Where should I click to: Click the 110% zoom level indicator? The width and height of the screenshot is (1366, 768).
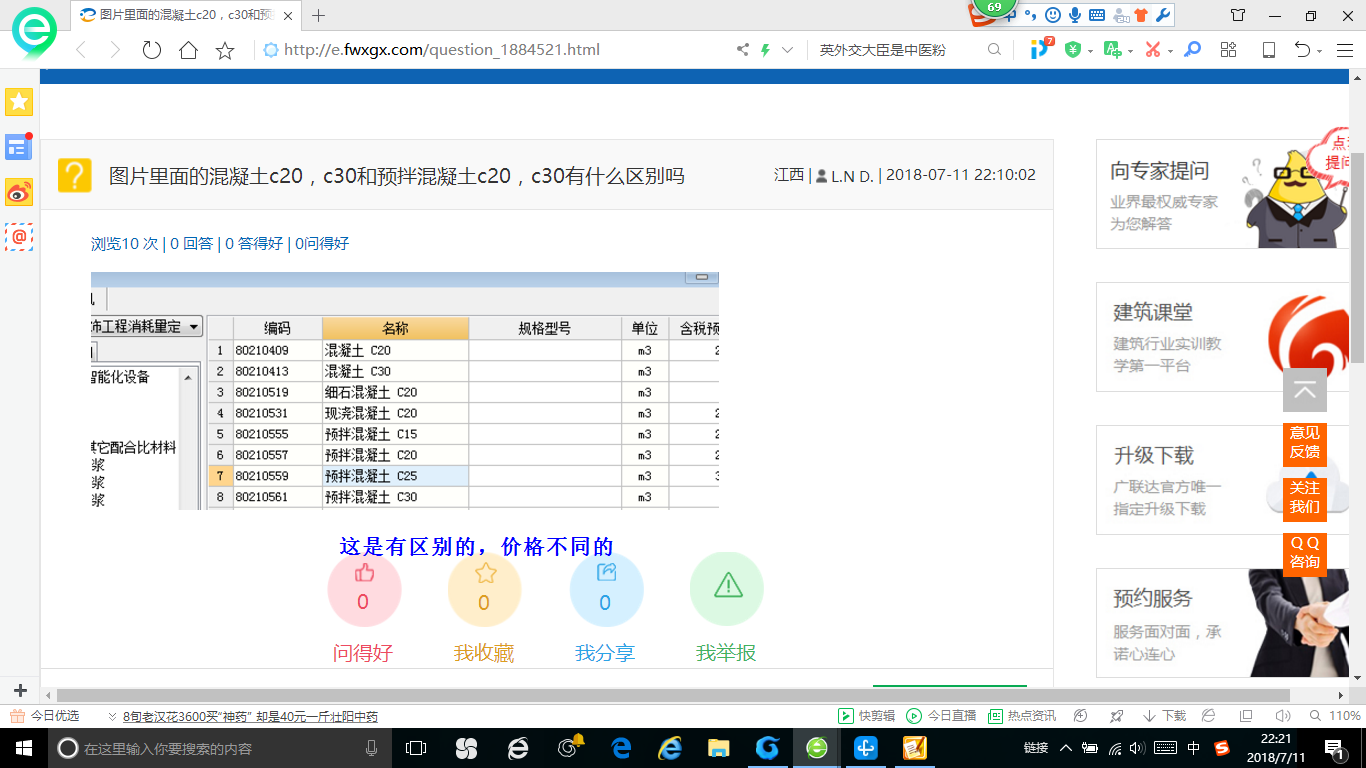[x=1337, y=716]
